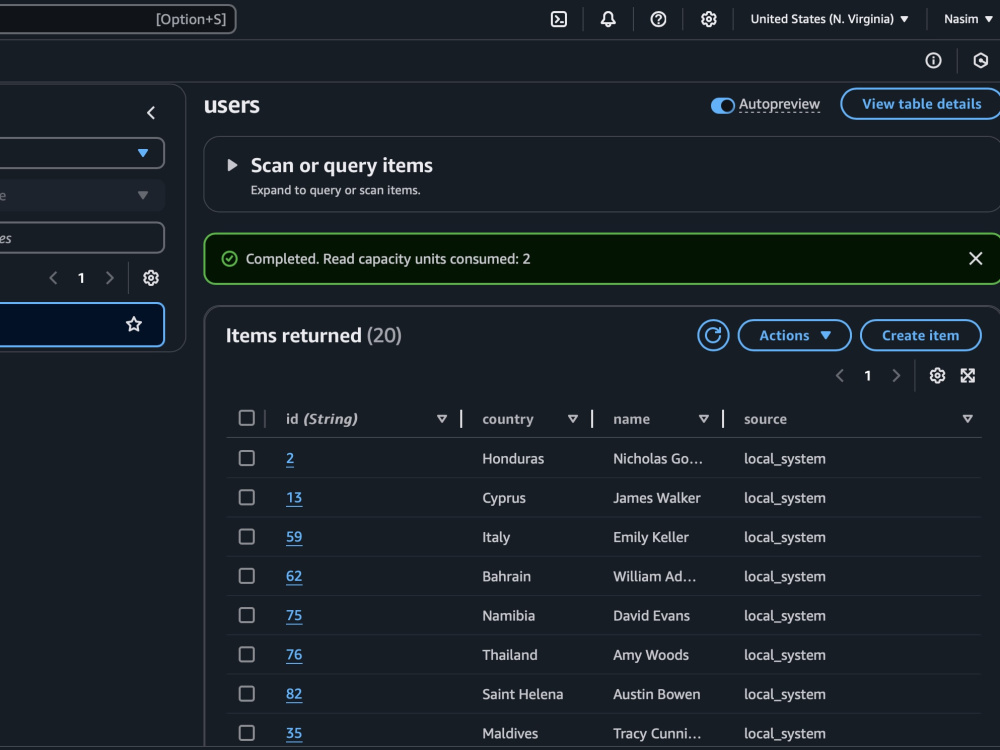Go to previous page in side panel
1000x750 pixels.
click(54, 278)
